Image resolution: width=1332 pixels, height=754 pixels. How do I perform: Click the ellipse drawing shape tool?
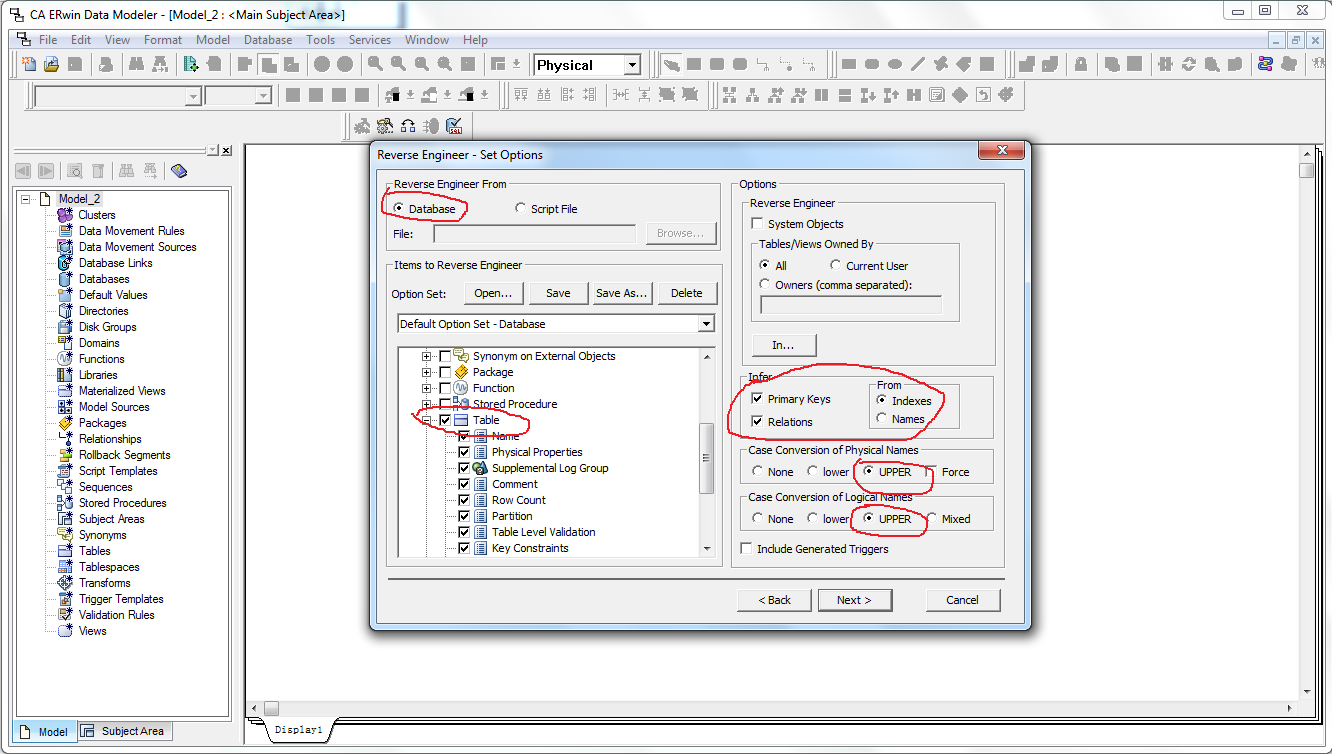(x=895, y=65)
